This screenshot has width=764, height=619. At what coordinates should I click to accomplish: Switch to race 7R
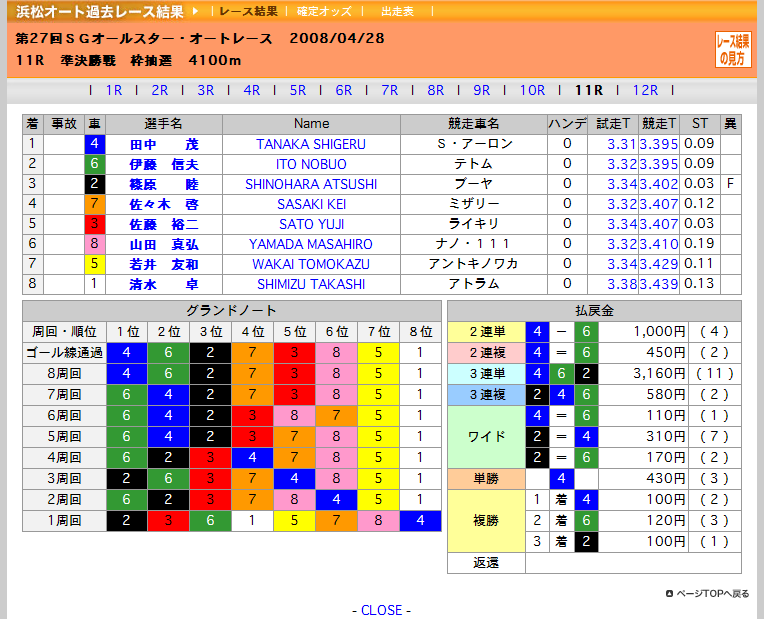[390, 90]
